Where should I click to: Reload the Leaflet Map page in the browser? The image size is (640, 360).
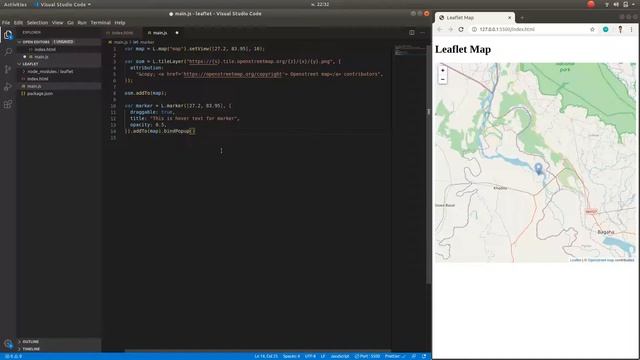tap(461, 29)
